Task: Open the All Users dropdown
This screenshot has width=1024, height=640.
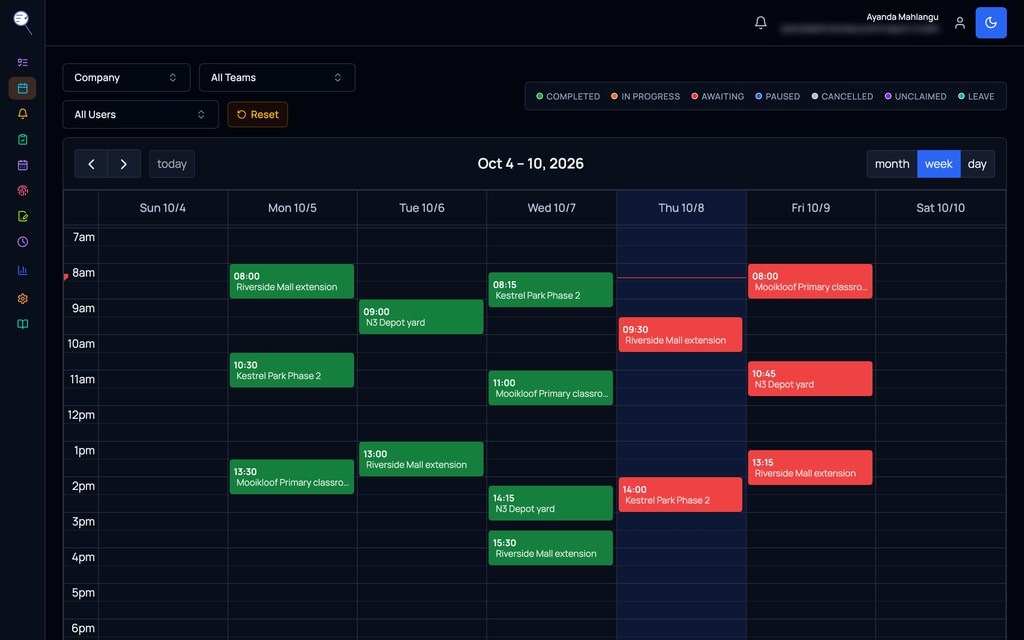Action: point(140,114)
